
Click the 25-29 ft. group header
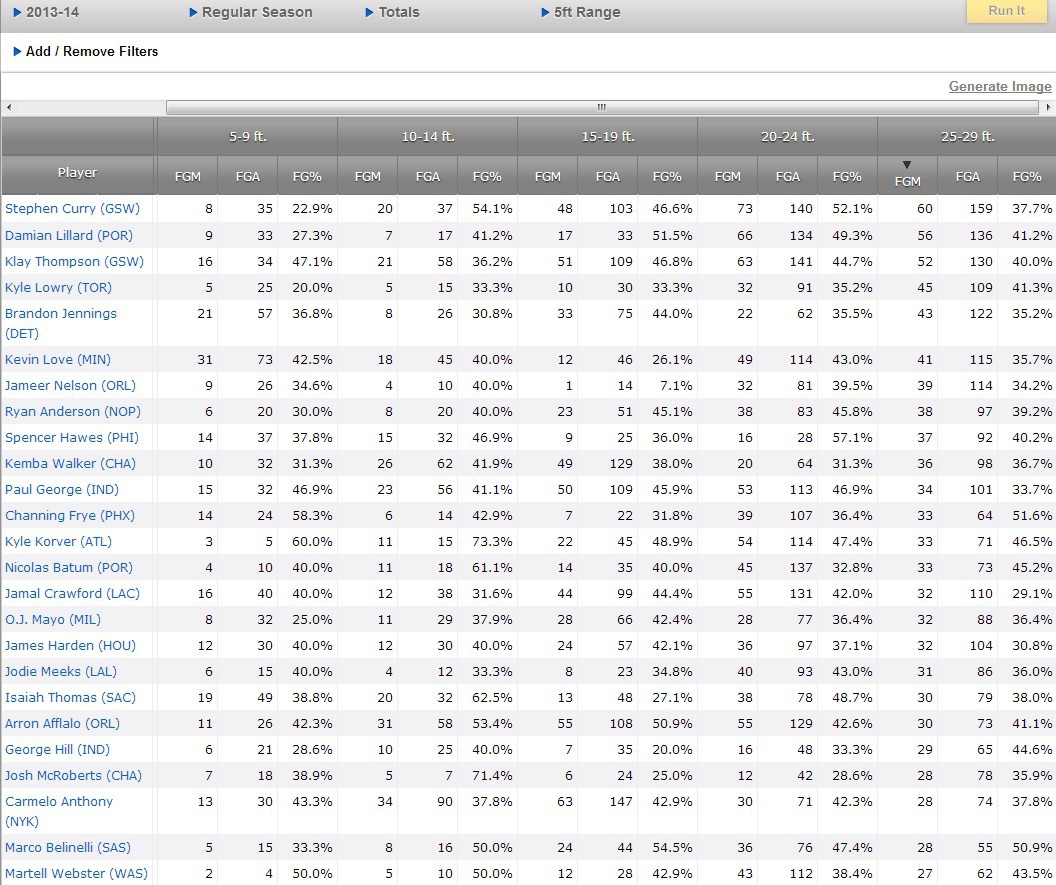(967, 137)
